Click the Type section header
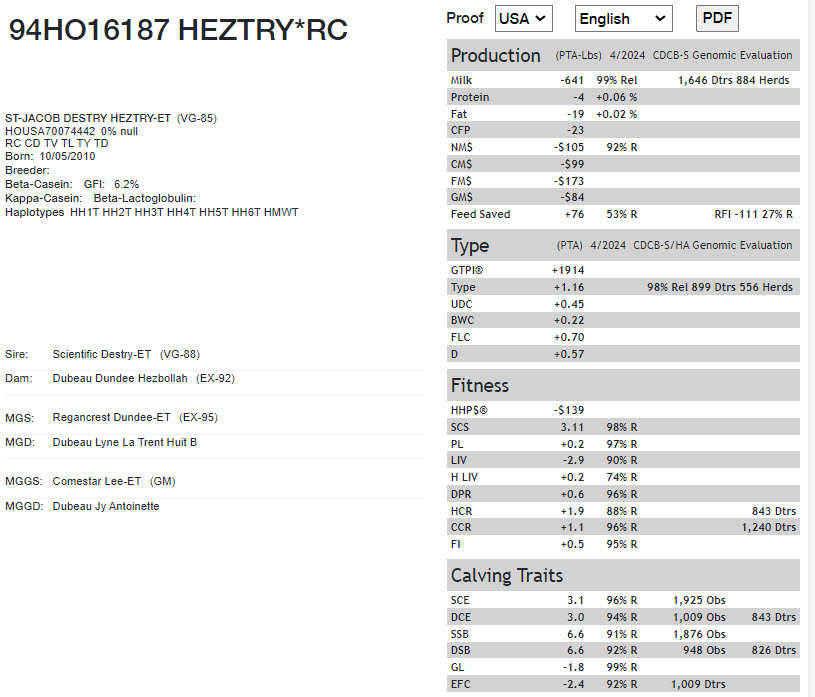Screen dimensions: 815x697 470,246
